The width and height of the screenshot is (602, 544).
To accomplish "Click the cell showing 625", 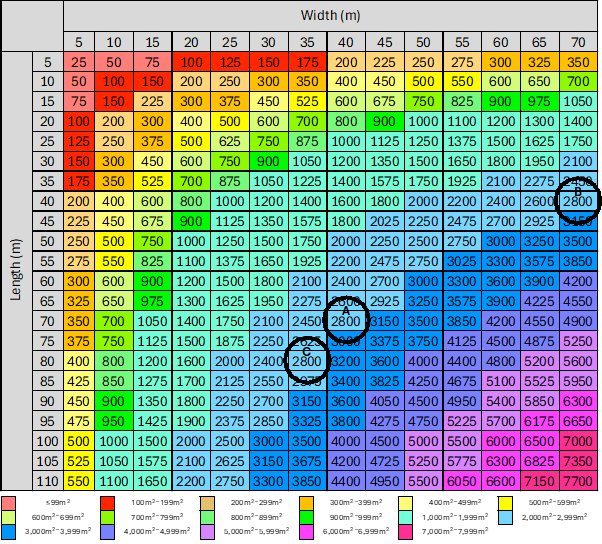I will pyautogui.click(x=230, y=141).
